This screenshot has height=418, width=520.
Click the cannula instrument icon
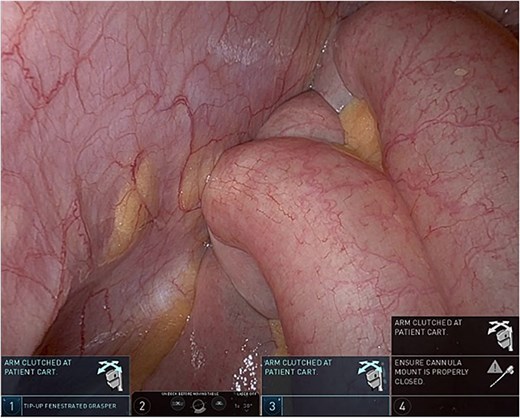[502, 377]
